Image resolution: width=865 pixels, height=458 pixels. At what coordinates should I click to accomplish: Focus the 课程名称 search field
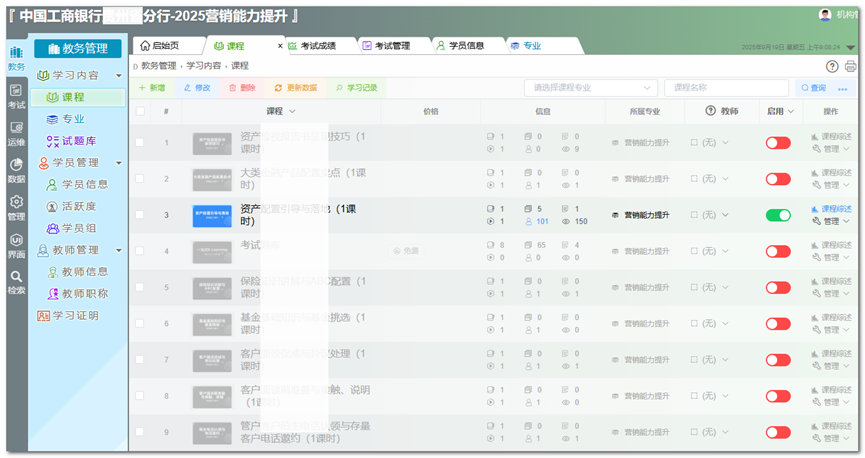tap(726, 88)
